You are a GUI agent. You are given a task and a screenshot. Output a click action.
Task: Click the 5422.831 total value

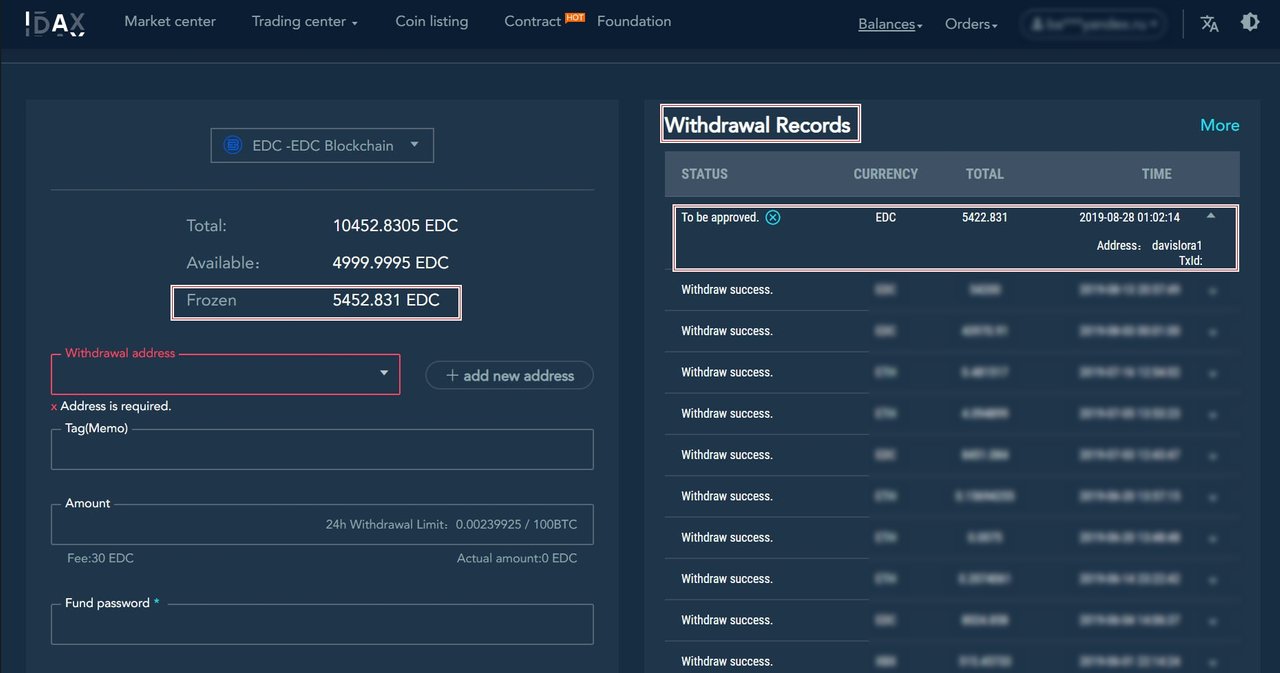(x=985, y=217)
